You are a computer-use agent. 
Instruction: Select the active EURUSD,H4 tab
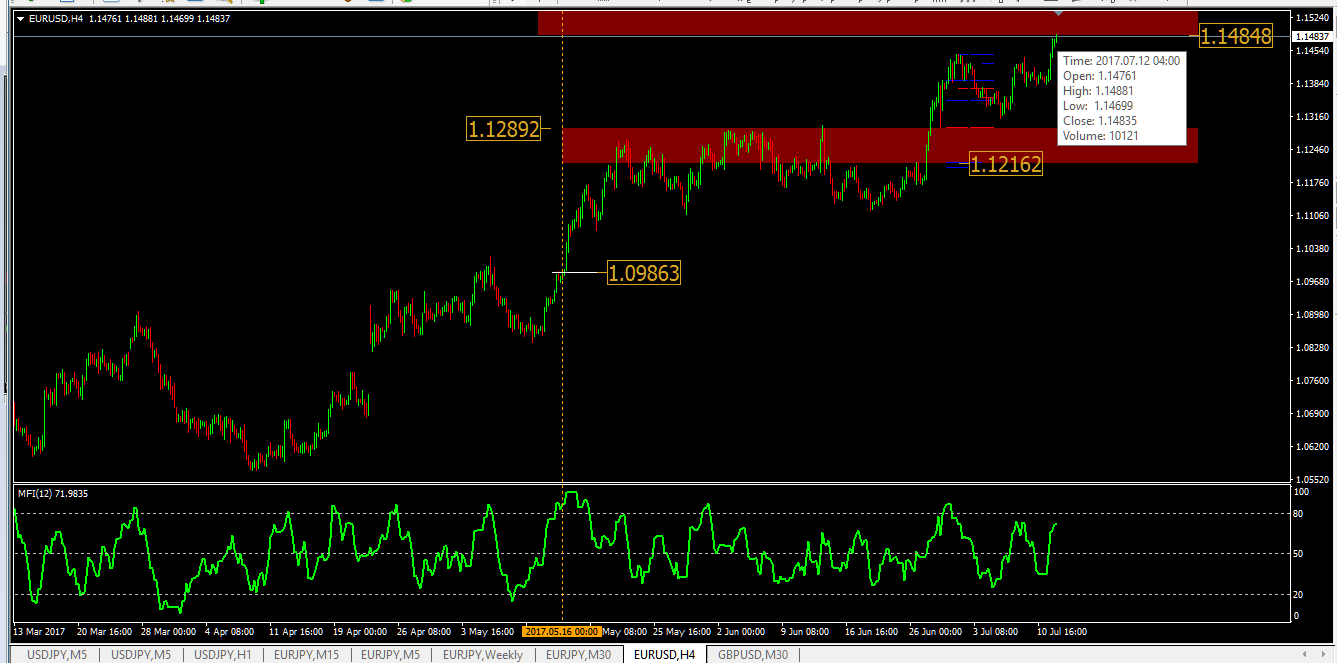pyautogui.click(x=664, y=655)
